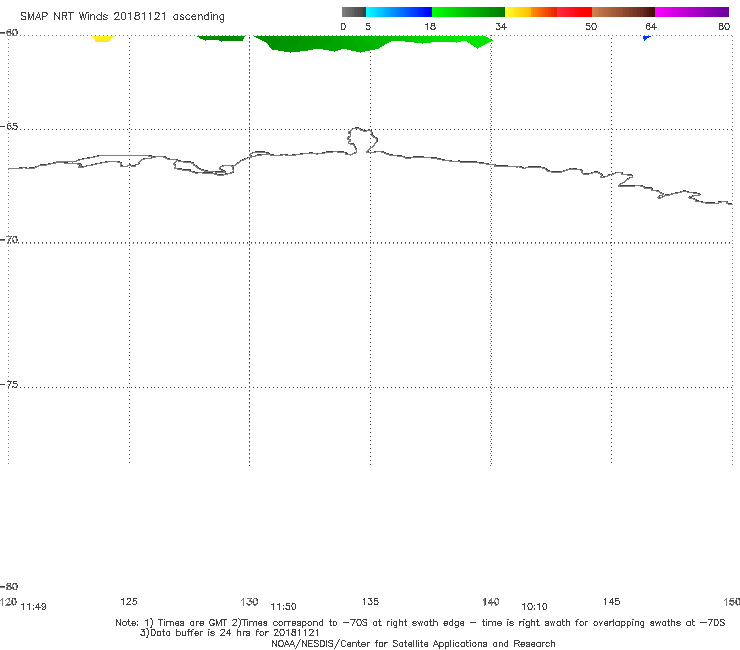Click the large green wind swath near 135E
The image size is (740, 650).
point(368,43)
